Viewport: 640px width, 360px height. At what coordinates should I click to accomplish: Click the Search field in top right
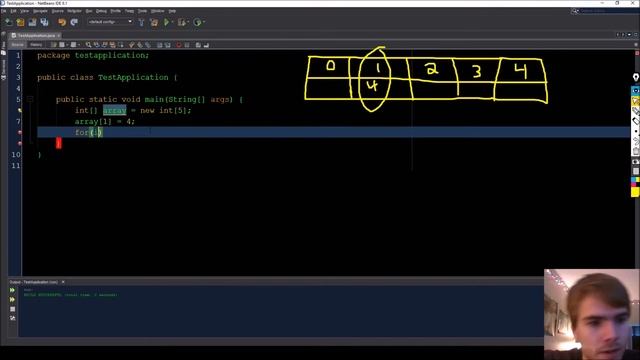[x=608, y=11]
